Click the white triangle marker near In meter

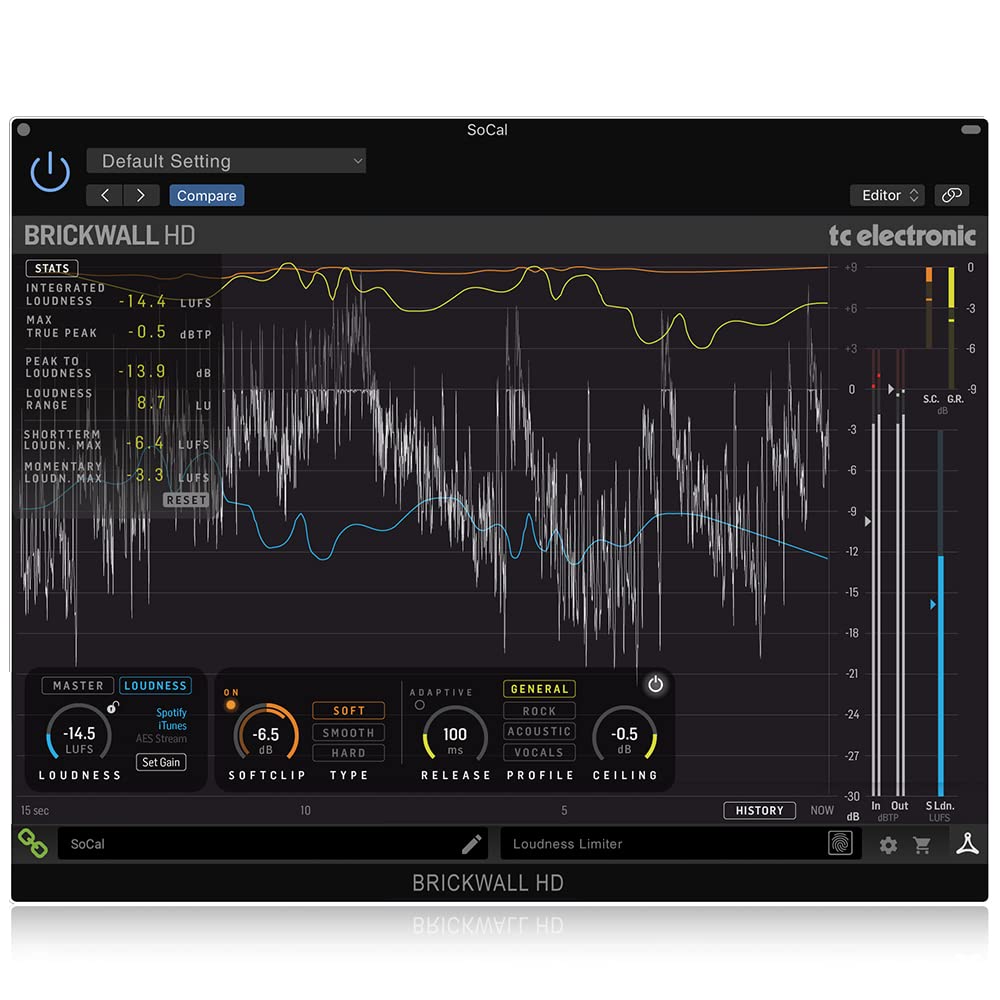pos(891,388)
